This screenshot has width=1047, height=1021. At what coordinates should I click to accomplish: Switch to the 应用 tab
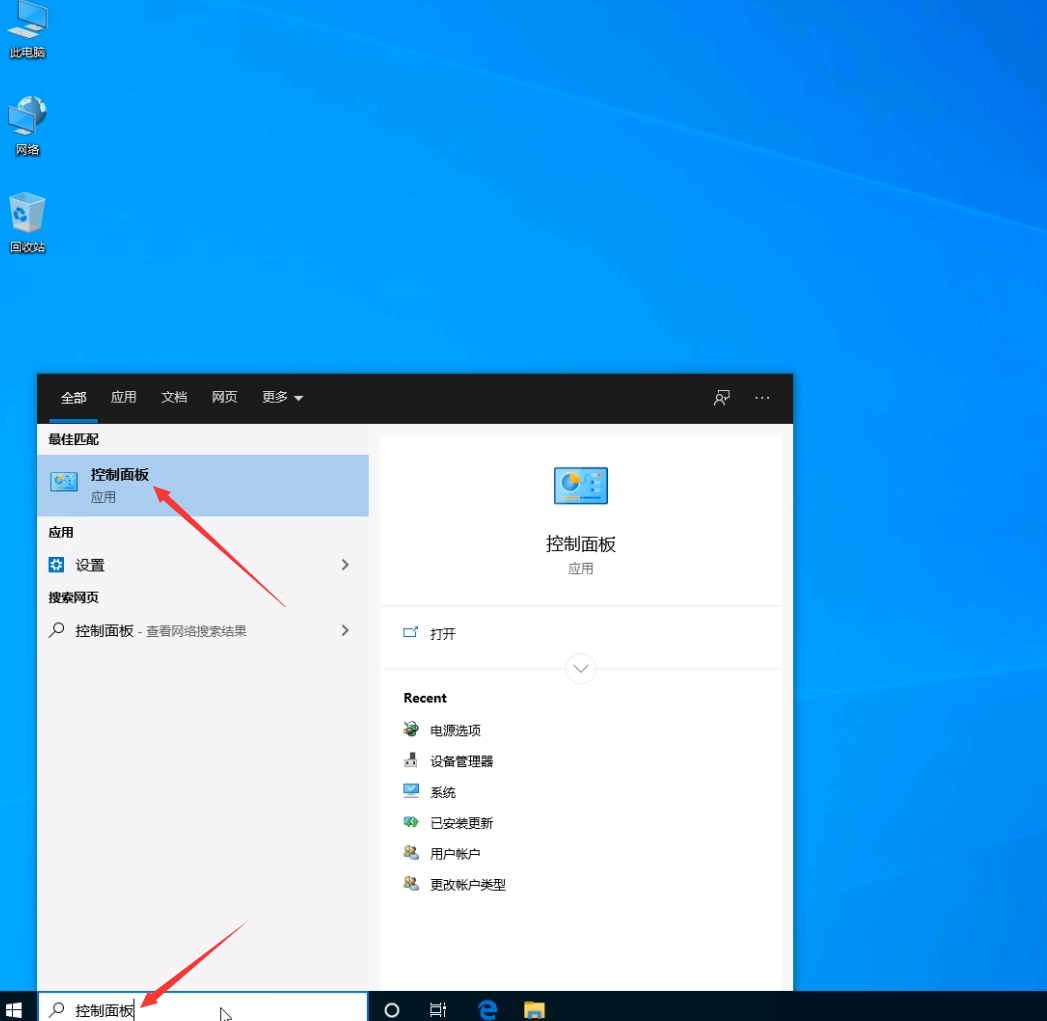pos(124,397)
